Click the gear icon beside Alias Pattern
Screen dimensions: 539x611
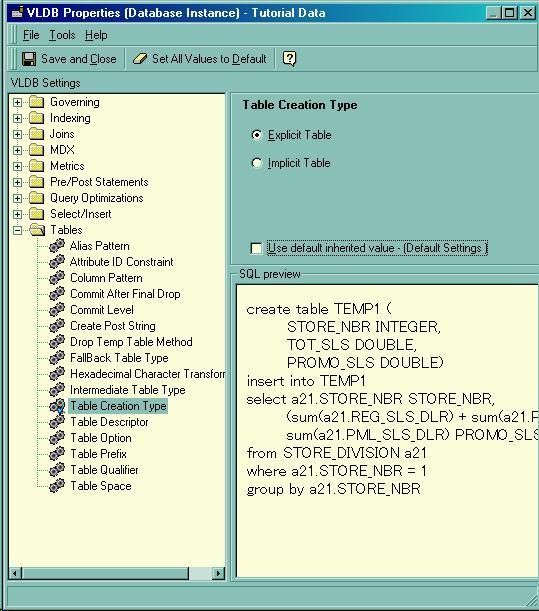point(57,246)
